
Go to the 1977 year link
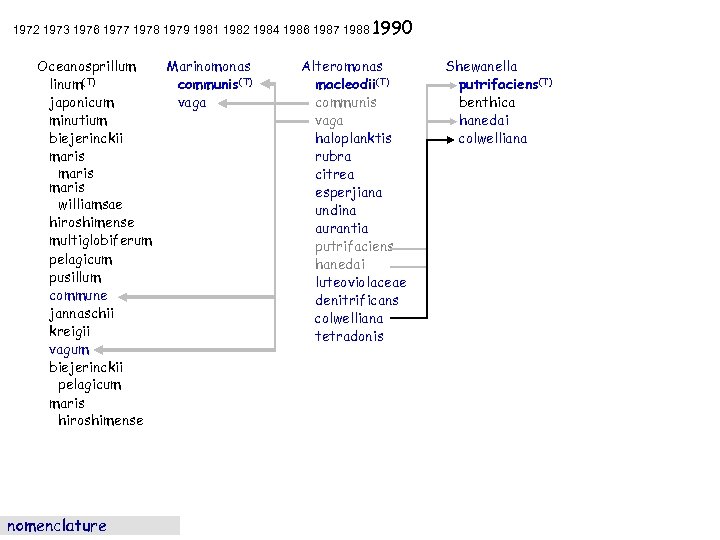(x=115, y=31)
